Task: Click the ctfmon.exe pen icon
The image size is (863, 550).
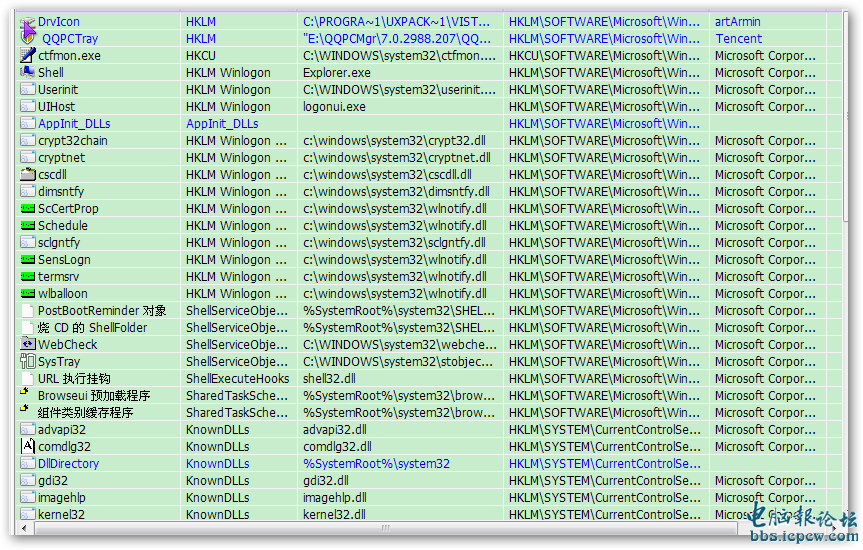Action: click(28, 55)
